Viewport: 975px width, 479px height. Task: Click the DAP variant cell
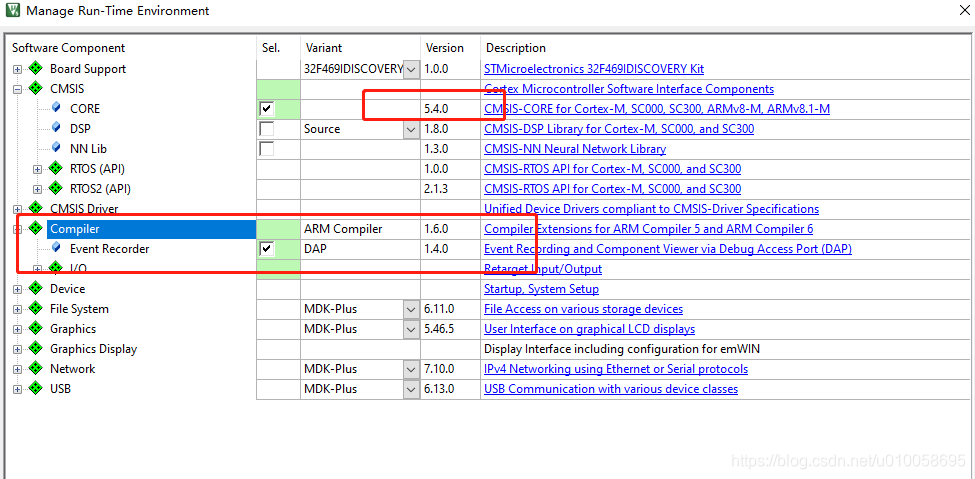(361, 249)
